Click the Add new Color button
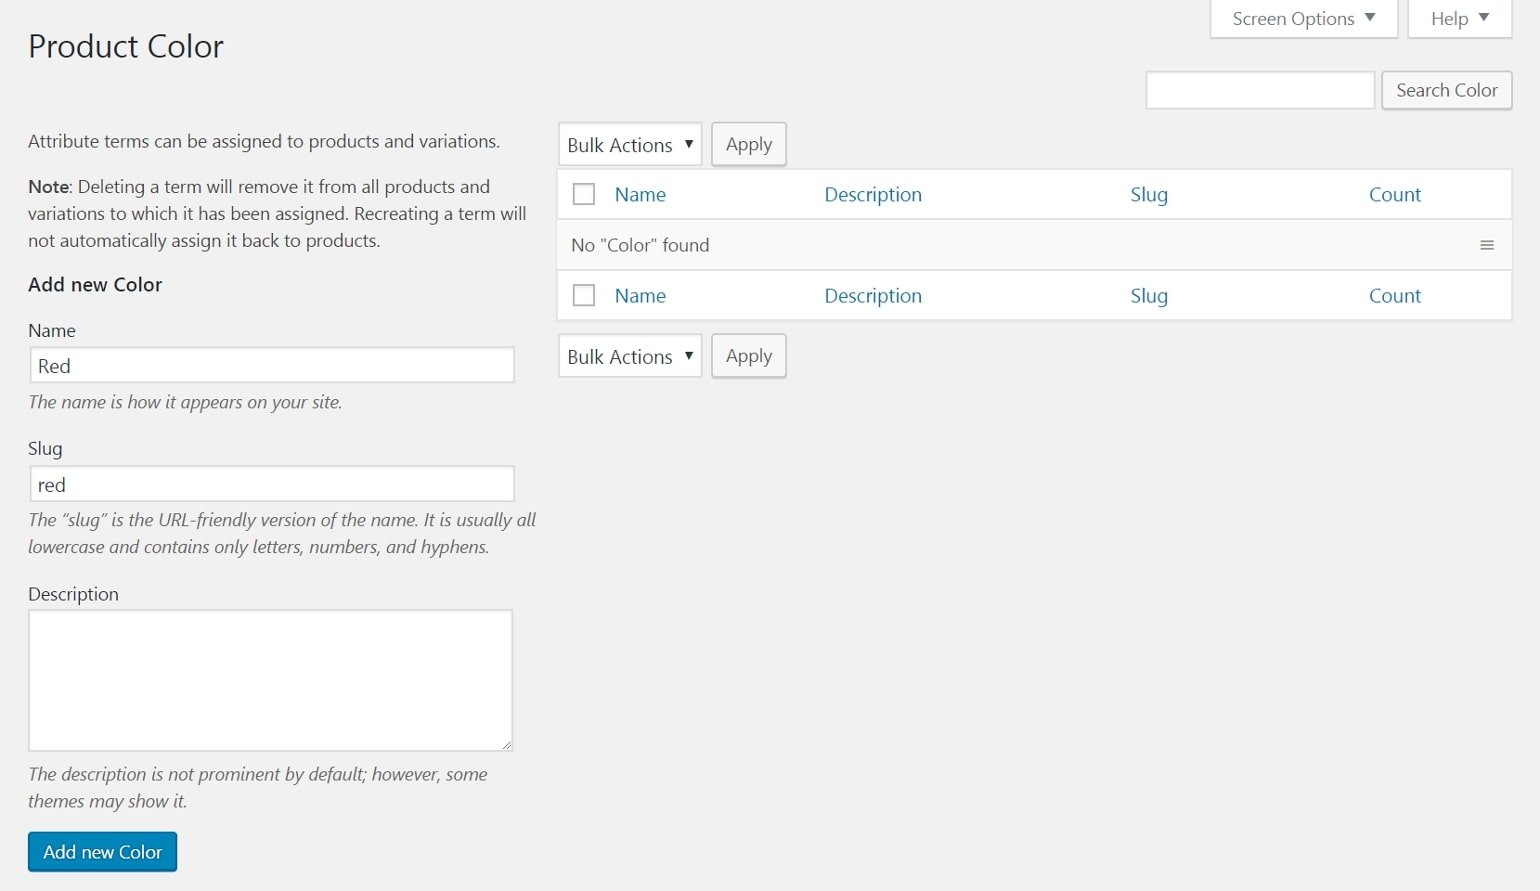 pyautogui.click(x=102, y=851)
